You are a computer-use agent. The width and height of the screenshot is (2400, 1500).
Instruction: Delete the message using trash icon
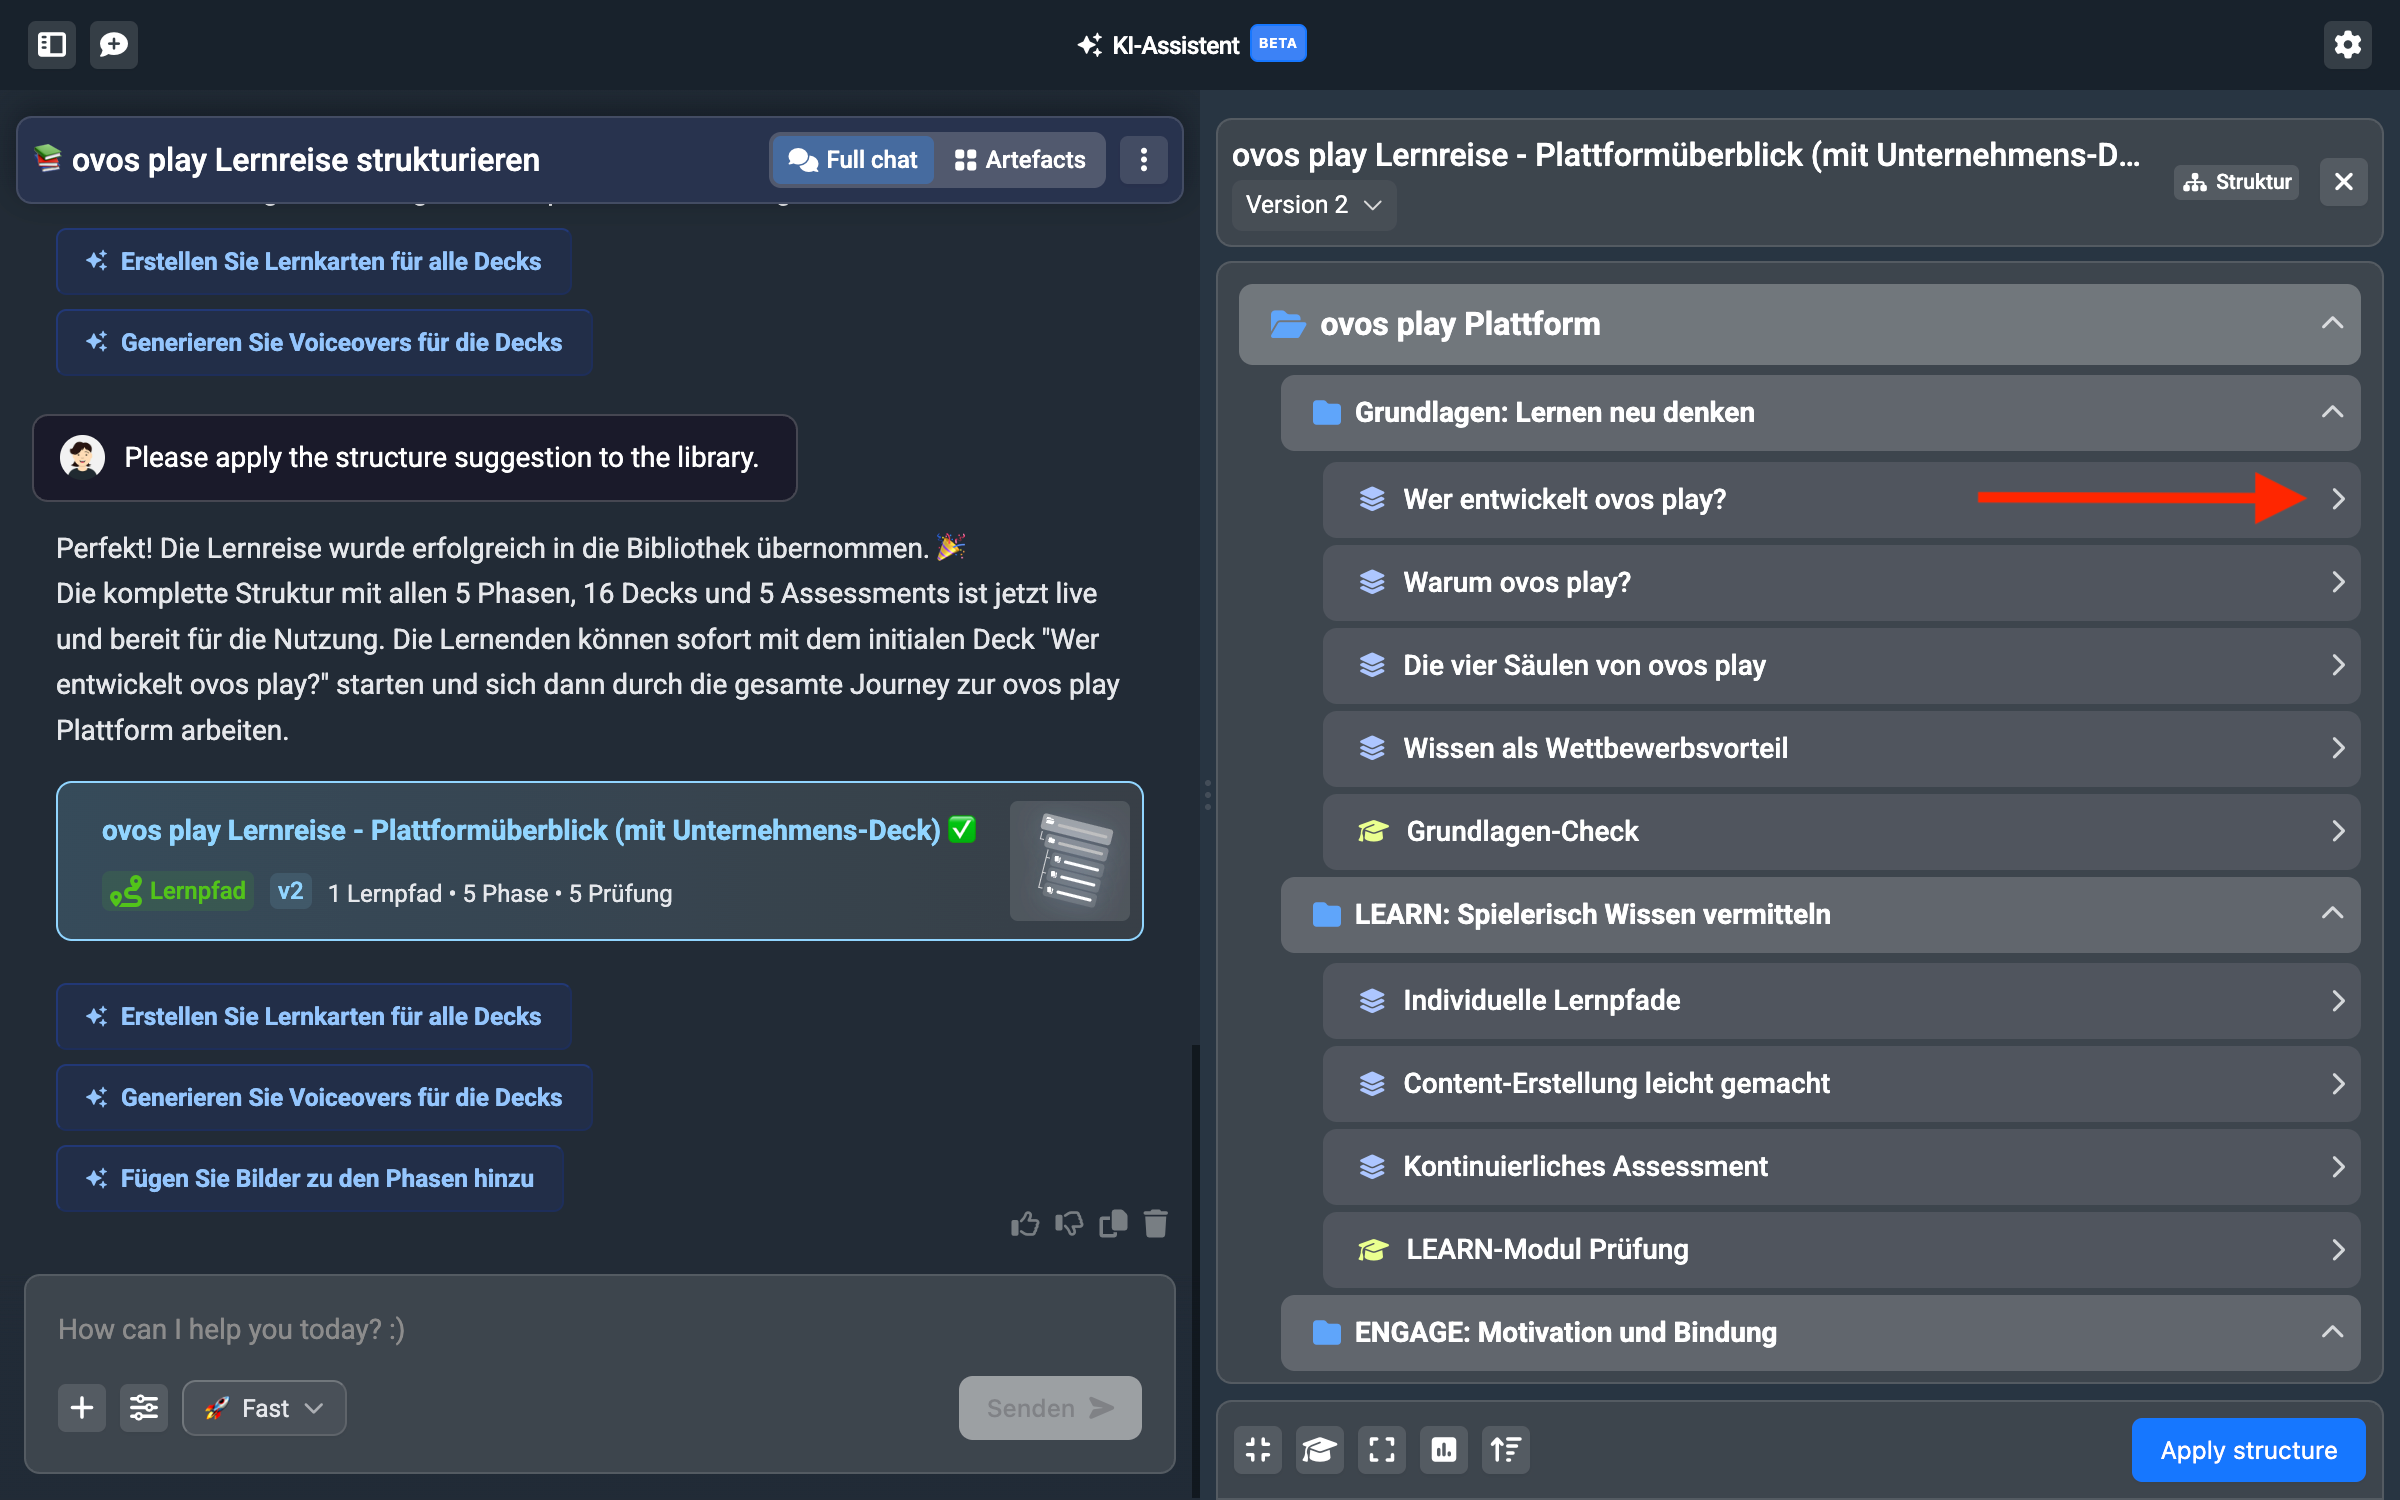point(1156,1224)
